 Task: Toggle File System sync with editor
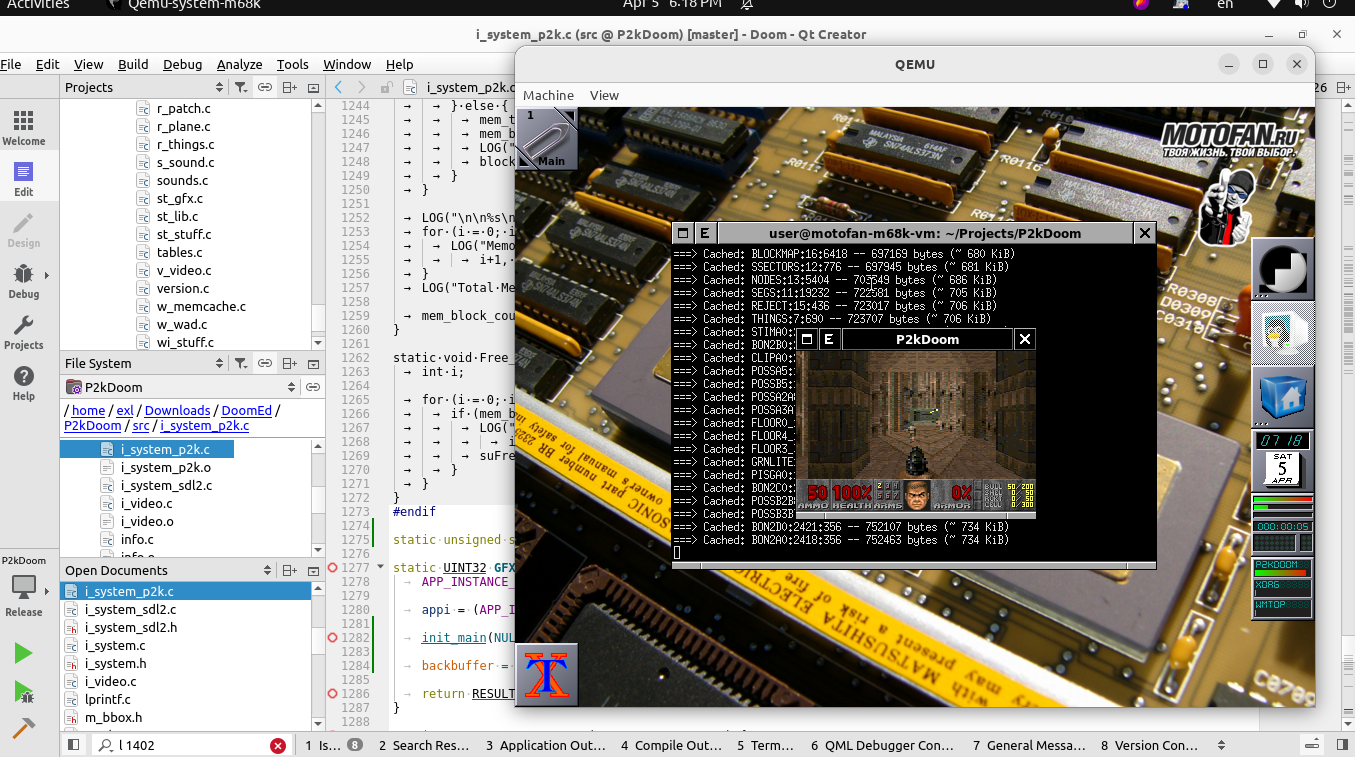click(265, 364)
